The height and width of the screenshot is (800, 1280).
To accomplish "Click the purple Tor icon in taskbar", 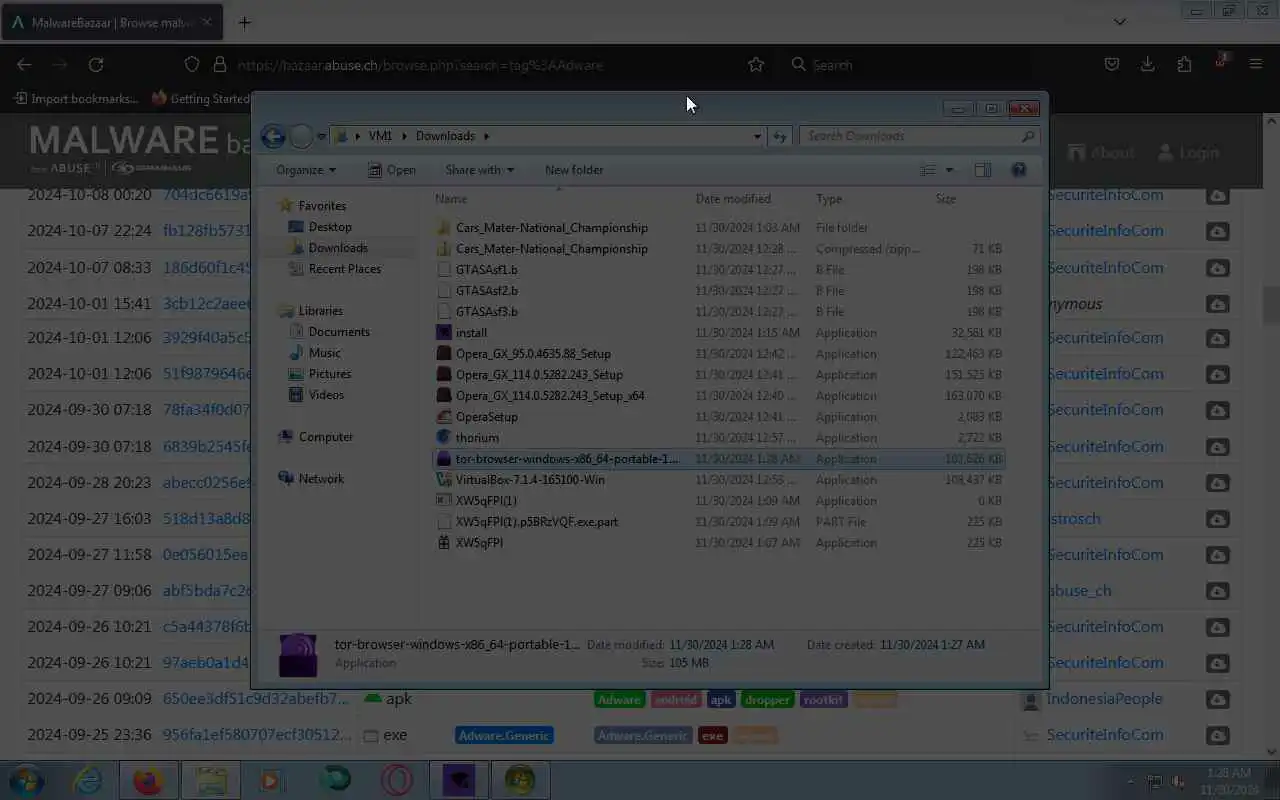I will click(458, 780).
